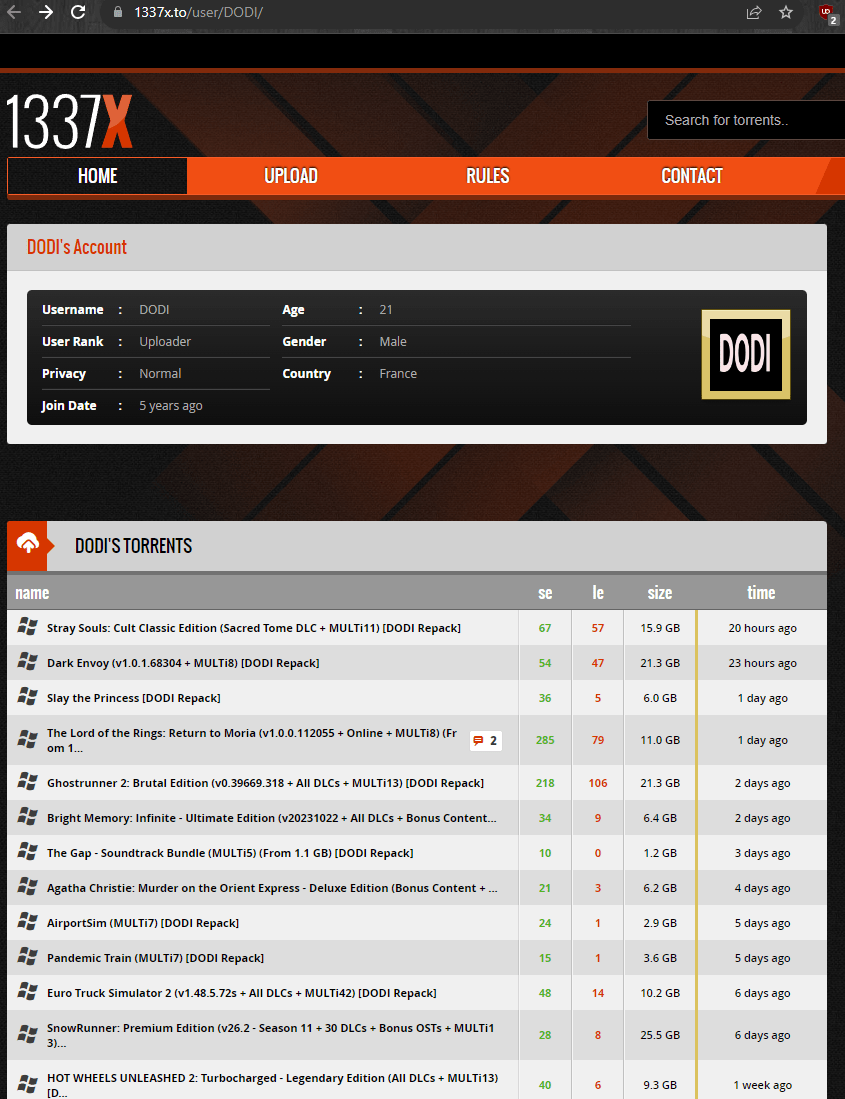This screenshot has height=1099, width=845.
Task: Click Windows icon on Agatha Christie row
Action: point(27,887)
